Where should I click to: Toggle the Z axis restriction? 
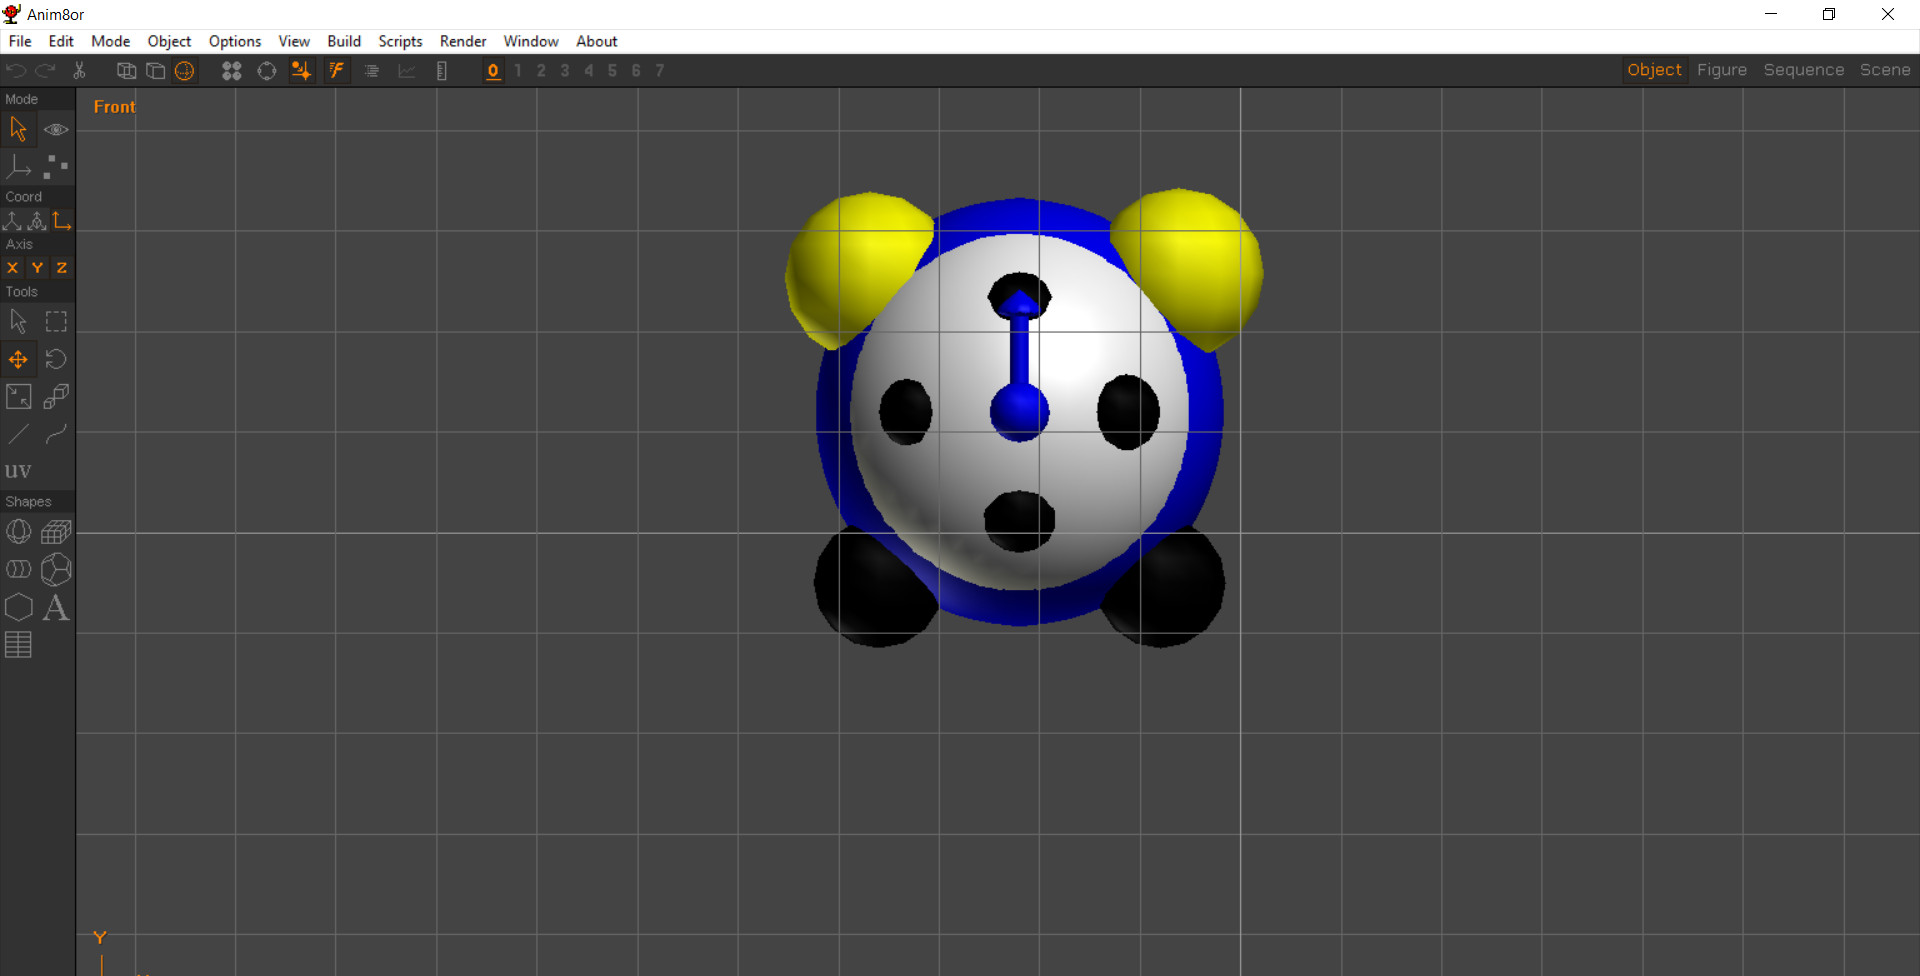61,267
